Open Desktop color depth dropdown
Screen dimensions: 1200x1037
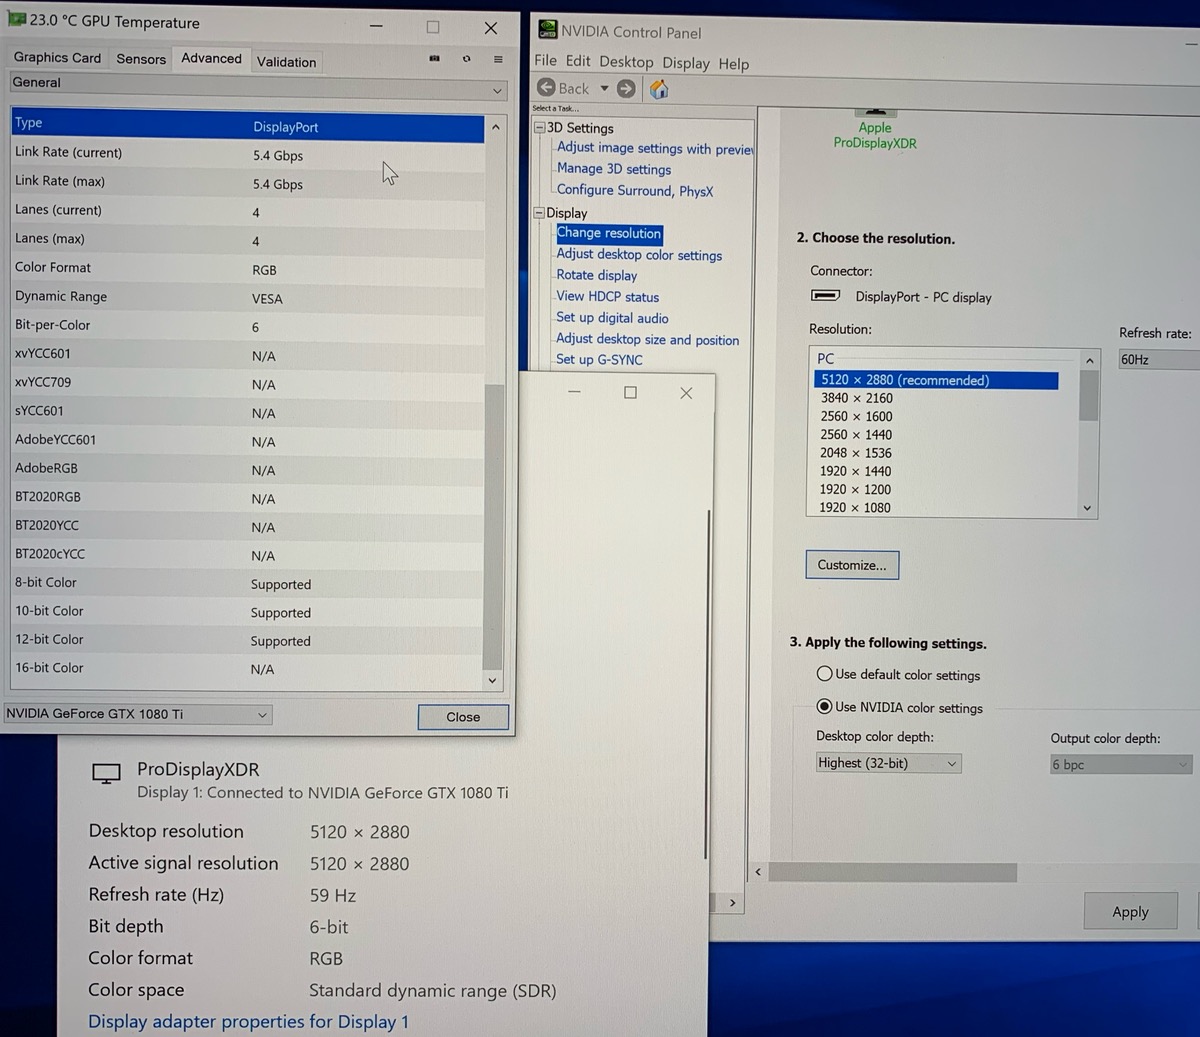pos(888,763)
